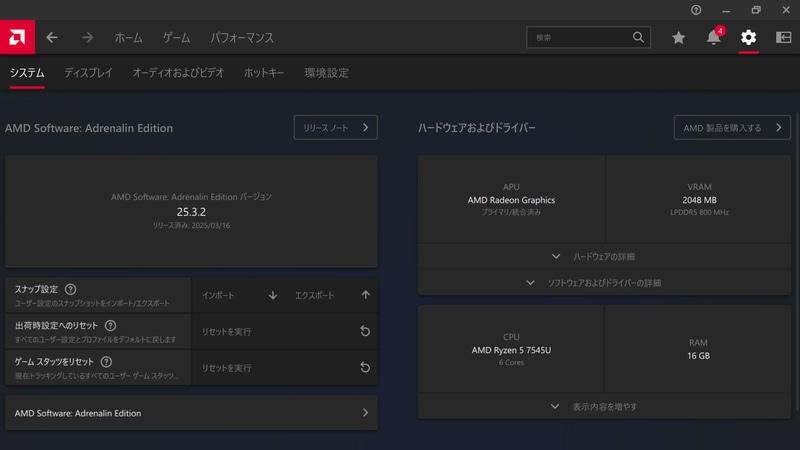
Task: Click AMD Ryzen 5 7545U text
Action: tap(511, 350)
